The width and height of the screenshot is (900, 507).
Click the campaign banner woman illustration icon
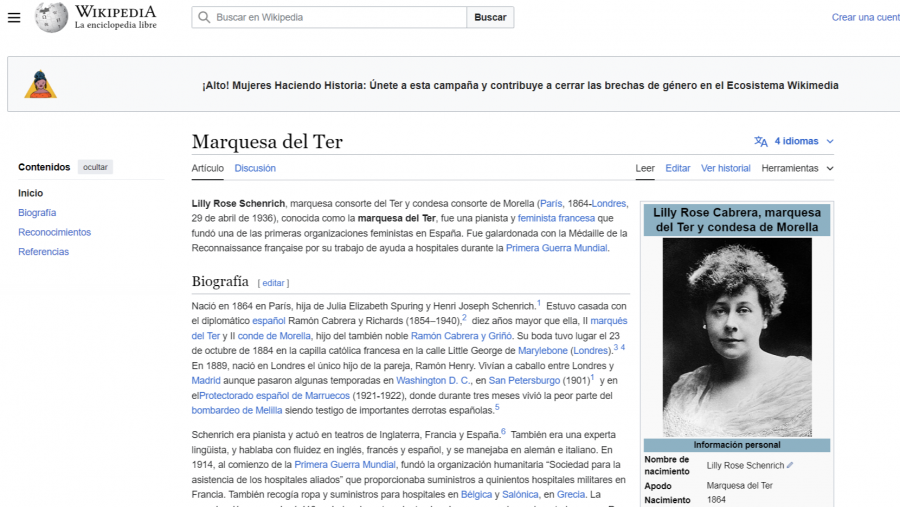(40, 84)
